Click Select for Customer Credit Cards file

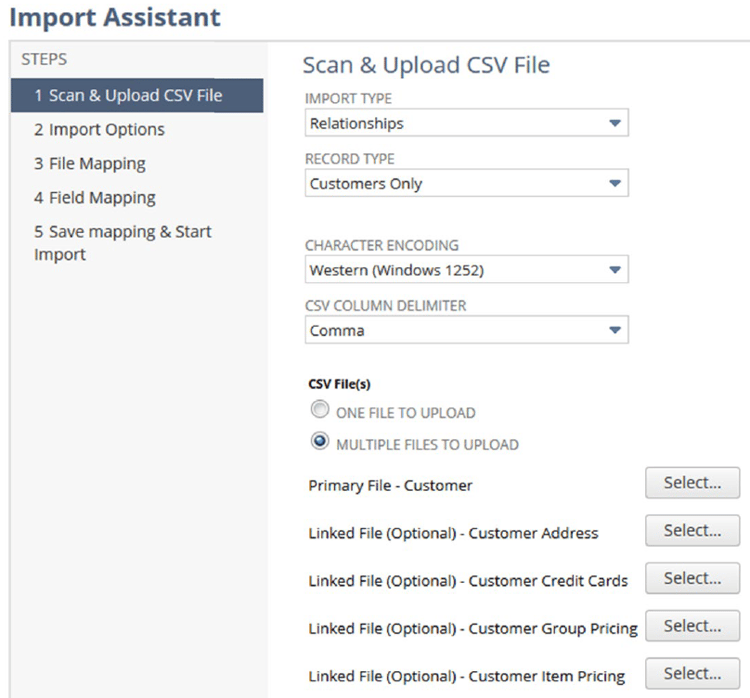[x=692, y=578]
